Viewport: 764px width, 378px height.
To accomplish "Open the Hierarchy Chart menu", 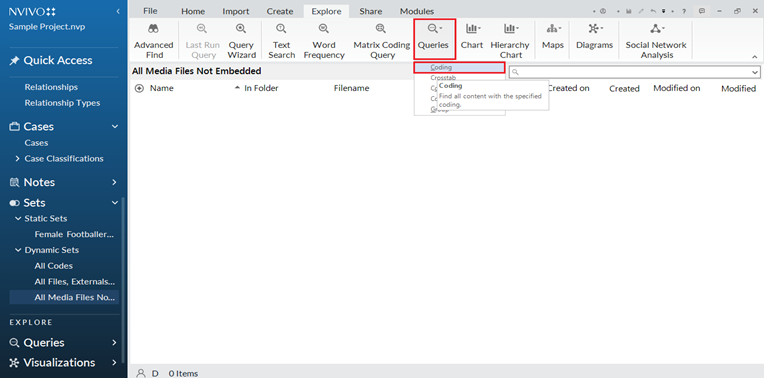I will (x=511, y=41).
